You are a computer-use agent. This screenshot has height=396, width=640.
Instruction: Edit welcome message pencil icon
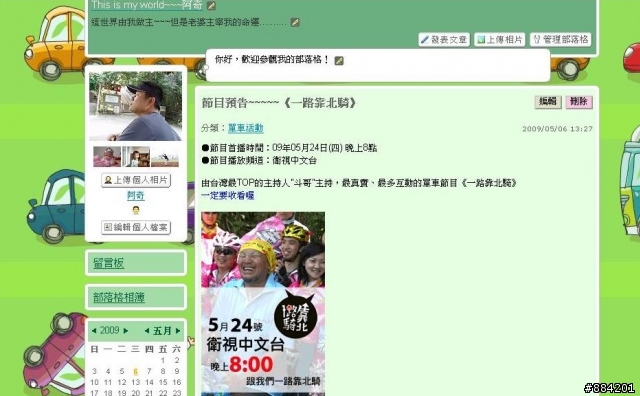click(x=339, y=61)
